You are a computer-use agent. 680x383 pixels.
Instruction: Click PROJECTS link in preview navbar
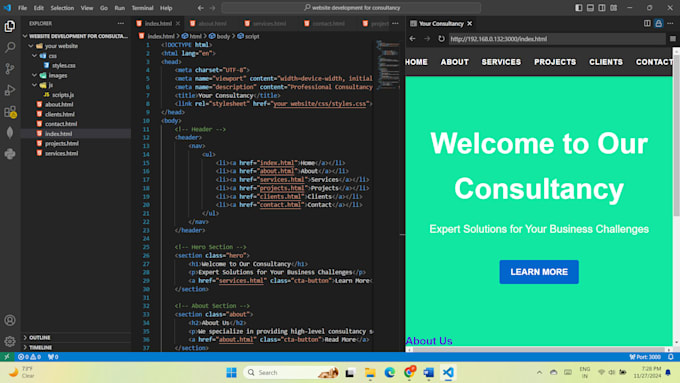tap(555, 62)
